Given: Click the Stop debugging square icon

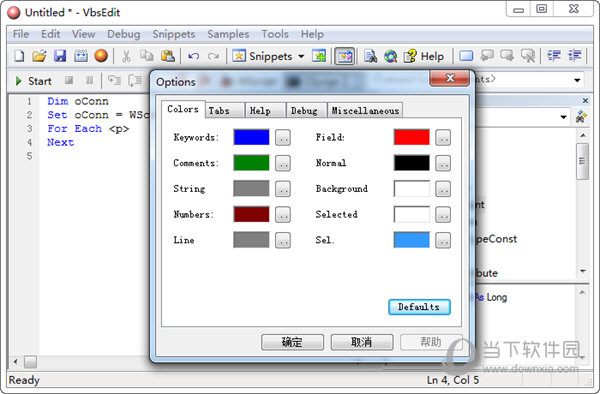Looking at the screenshot, I should point(69,80).
